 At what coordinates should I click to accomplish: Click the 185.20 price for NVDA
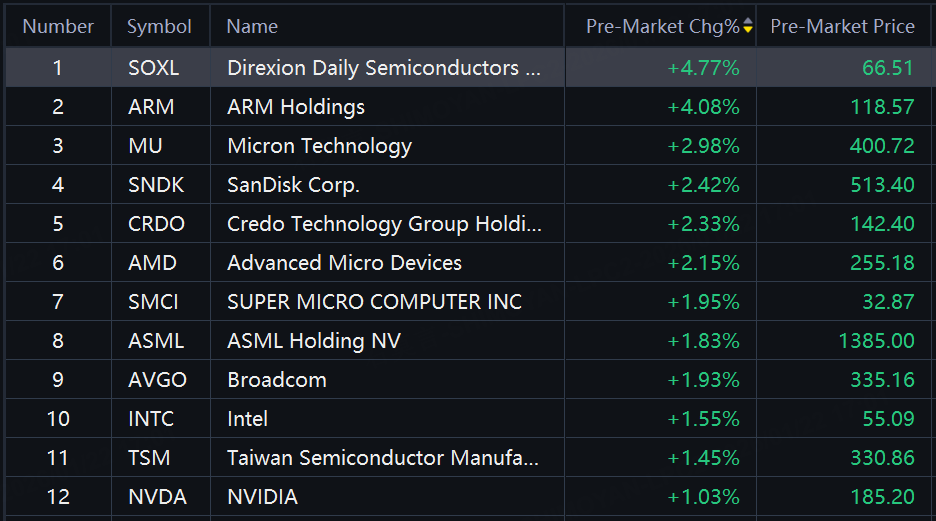[x=885, y=497]
